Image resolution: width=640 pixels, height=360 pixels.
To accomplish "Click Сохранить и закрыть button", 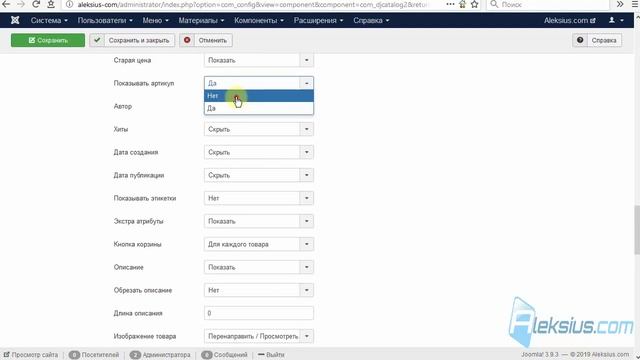I will coord(132,40).
